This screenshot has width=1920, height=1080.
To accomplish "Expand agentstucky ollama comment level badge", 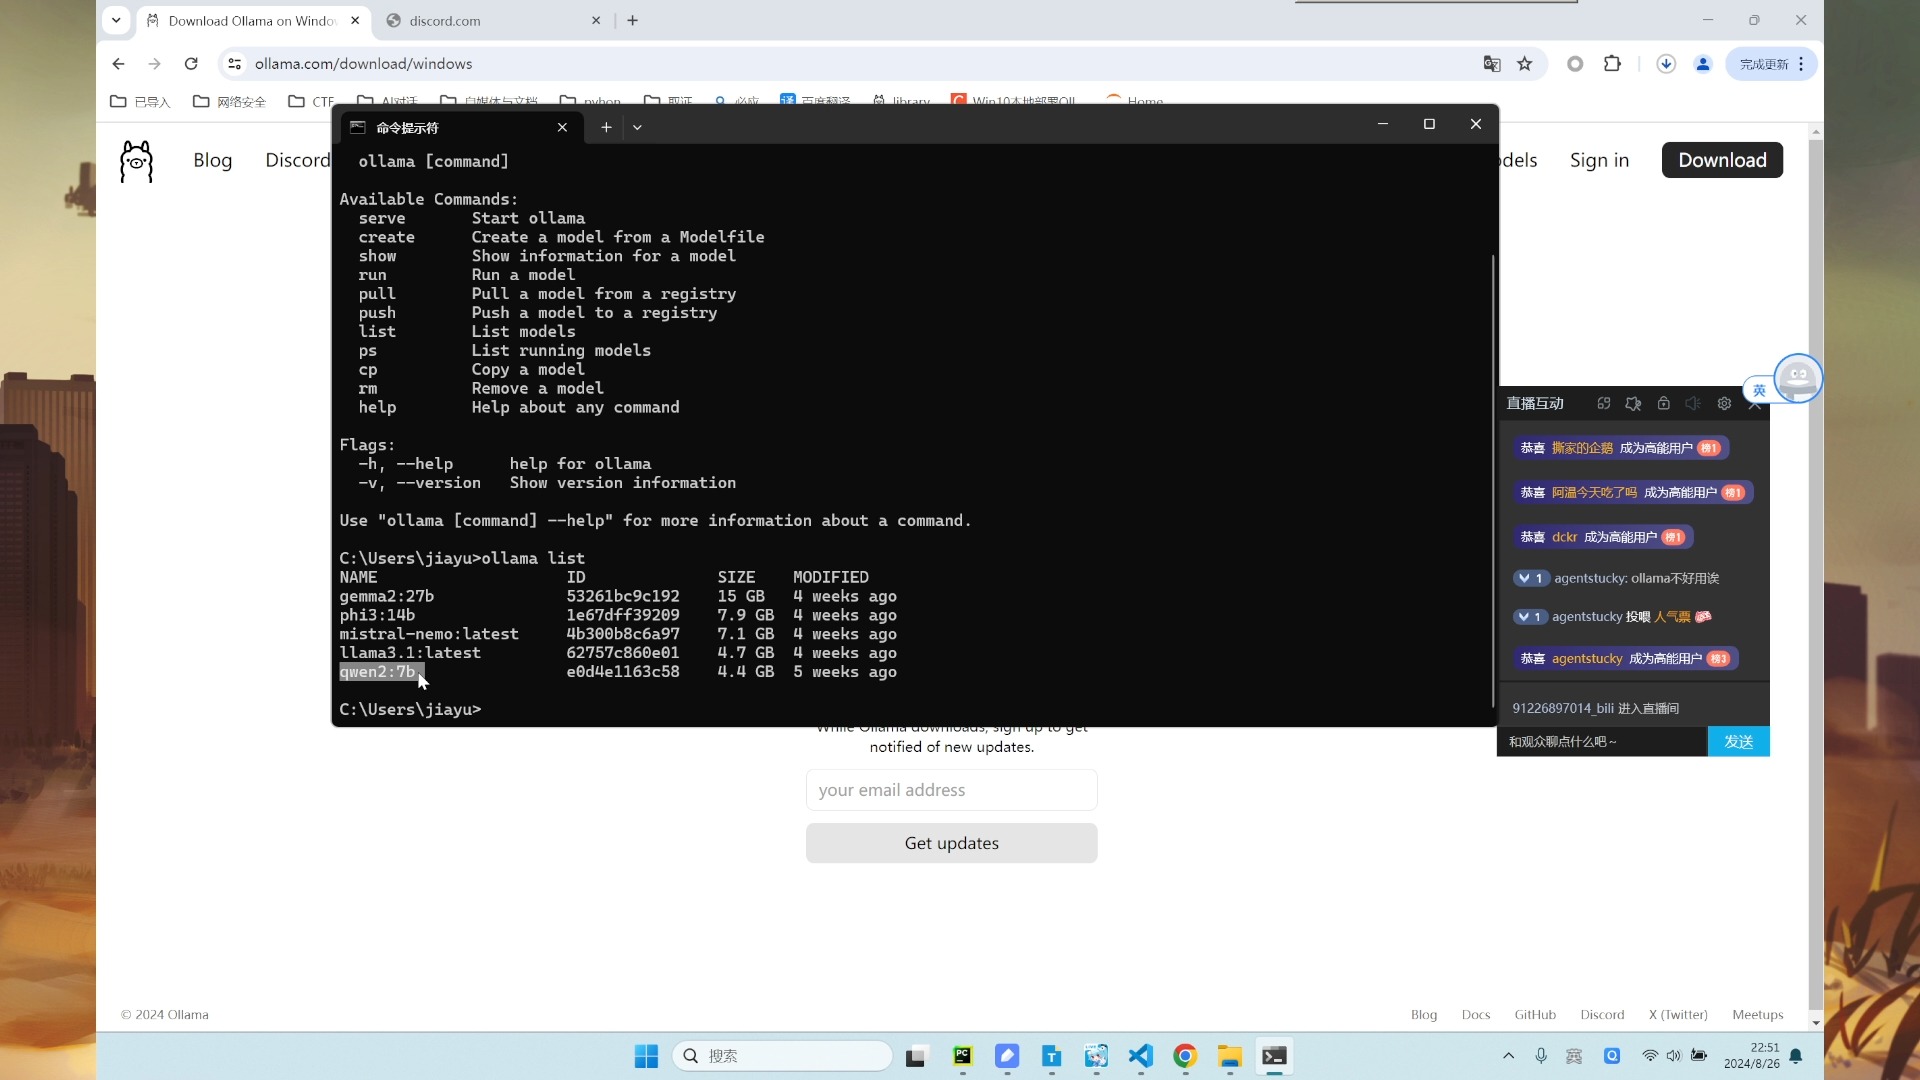I will [x=1530, y=578].
